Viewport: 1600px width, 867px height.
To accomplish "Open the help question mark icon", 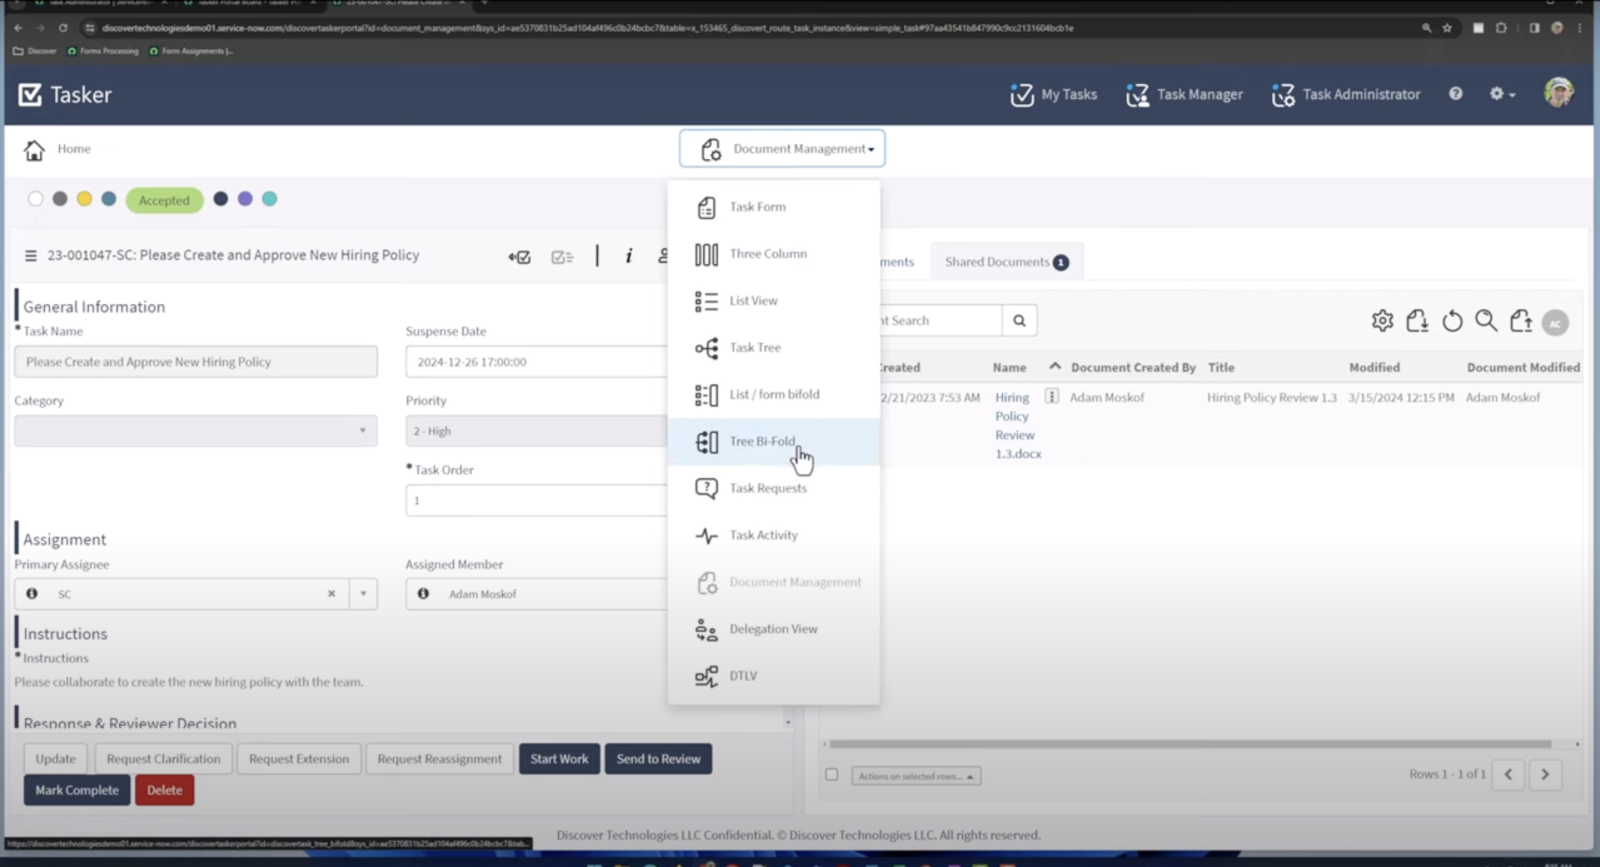I will tap(1455, 94).
